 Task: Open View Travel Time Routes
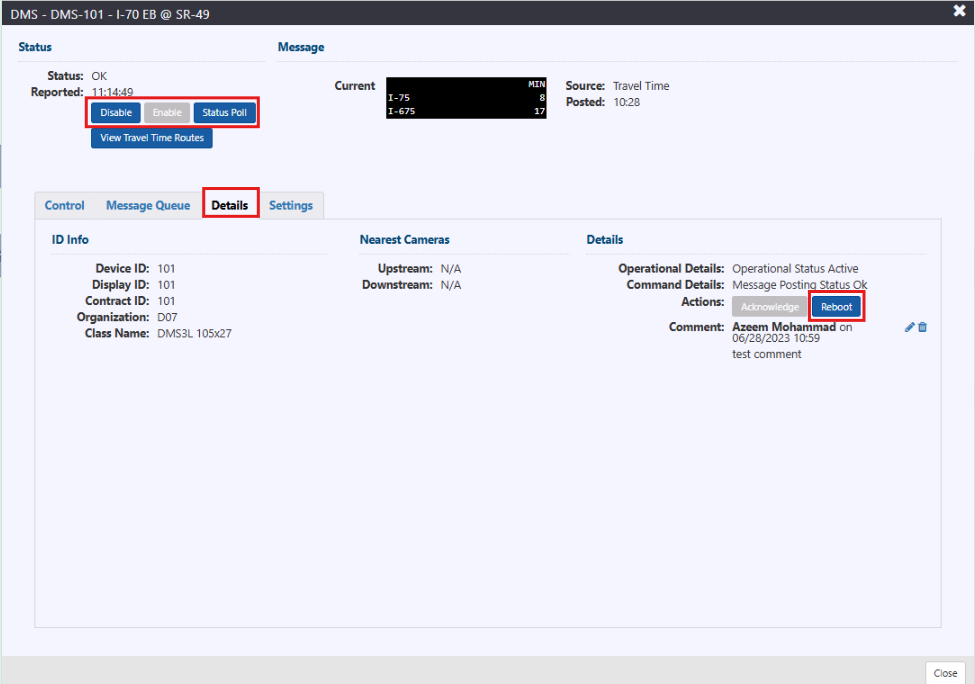[152, 138]
